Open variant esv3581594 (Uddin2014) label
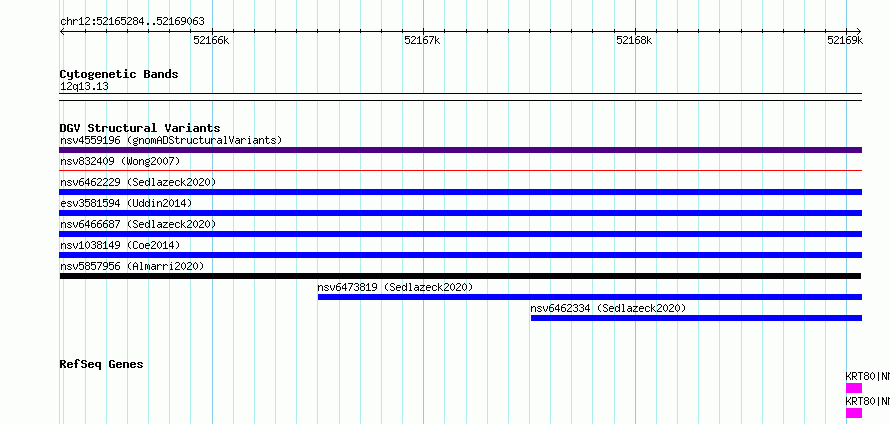890x424 pixels. click(126, 203)
